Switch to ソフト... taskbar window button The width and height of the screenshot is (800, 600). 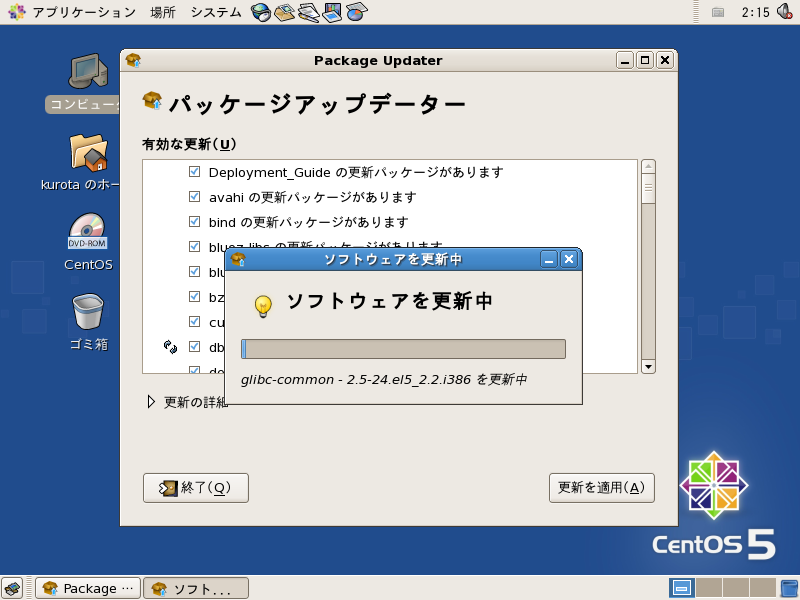coord(196,588)
